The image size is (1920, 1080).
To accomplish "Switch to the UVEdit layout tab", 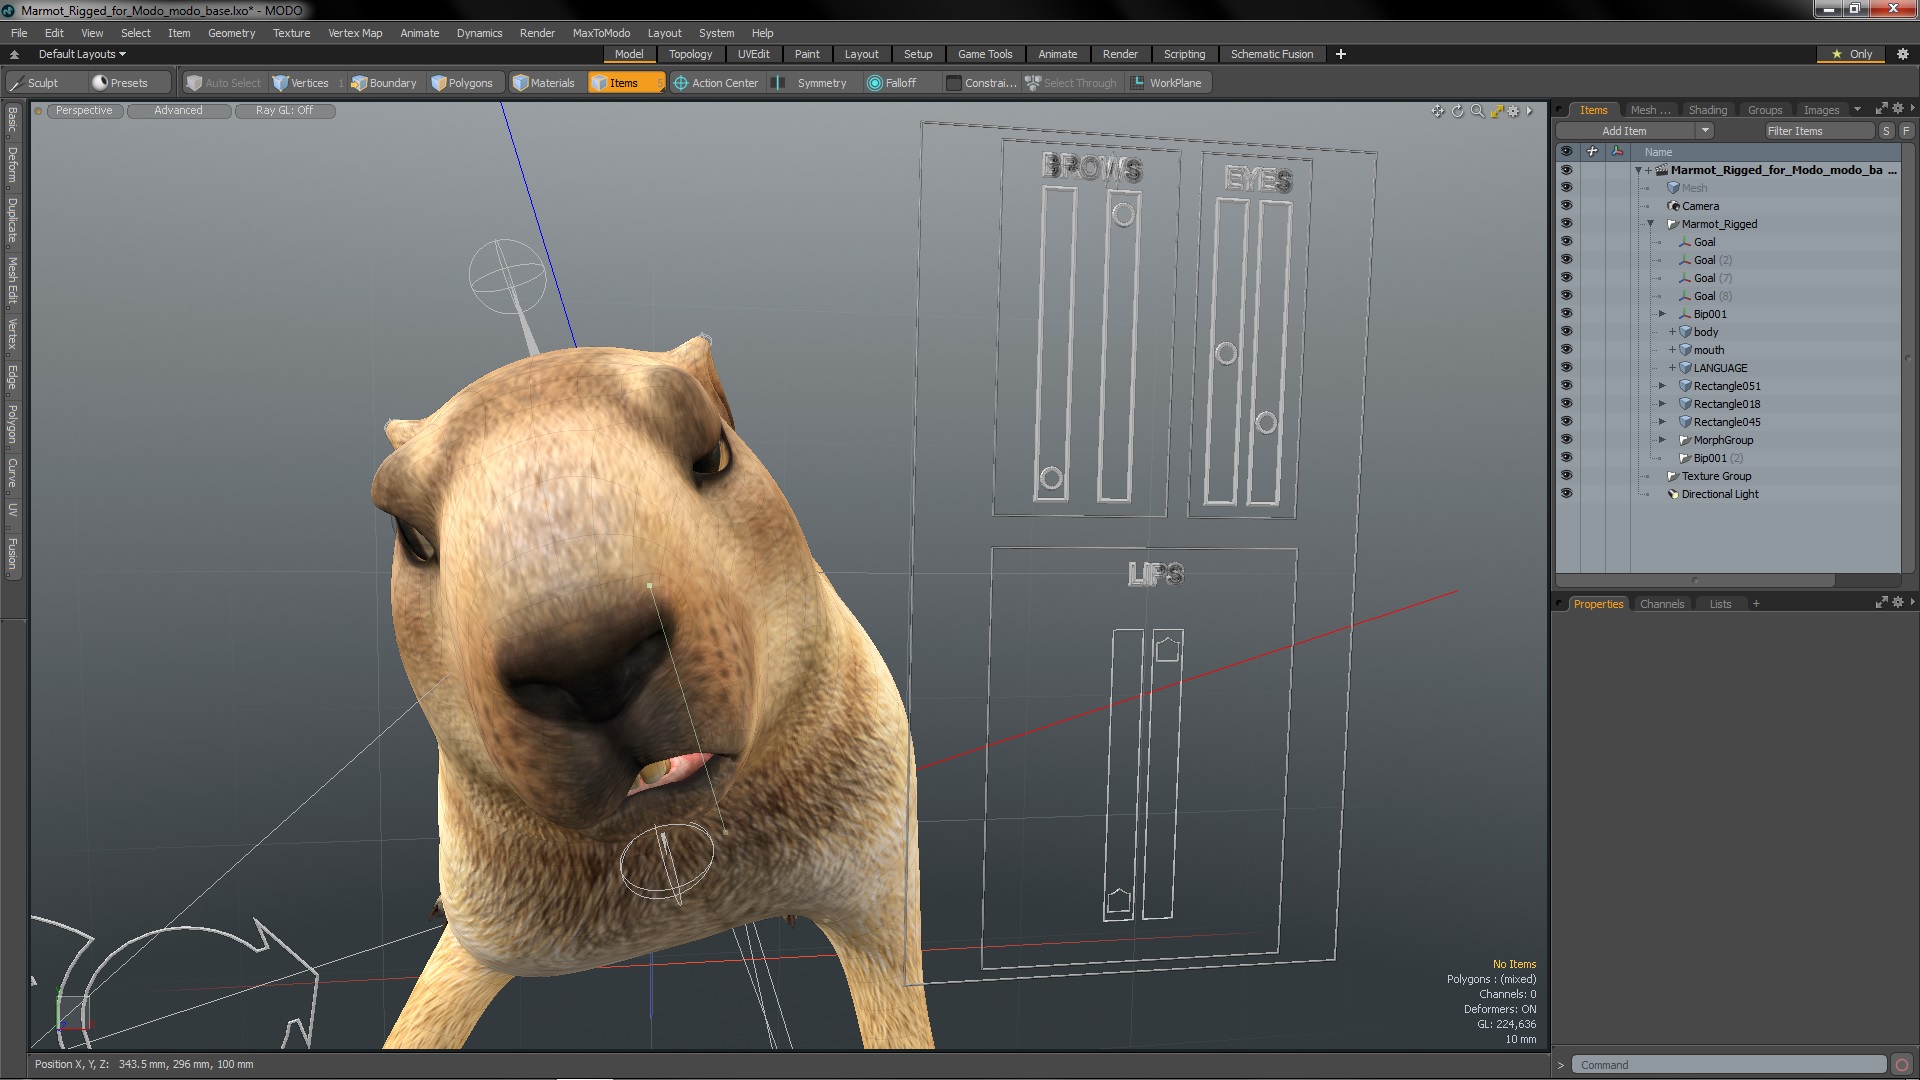I will [753, 54].
